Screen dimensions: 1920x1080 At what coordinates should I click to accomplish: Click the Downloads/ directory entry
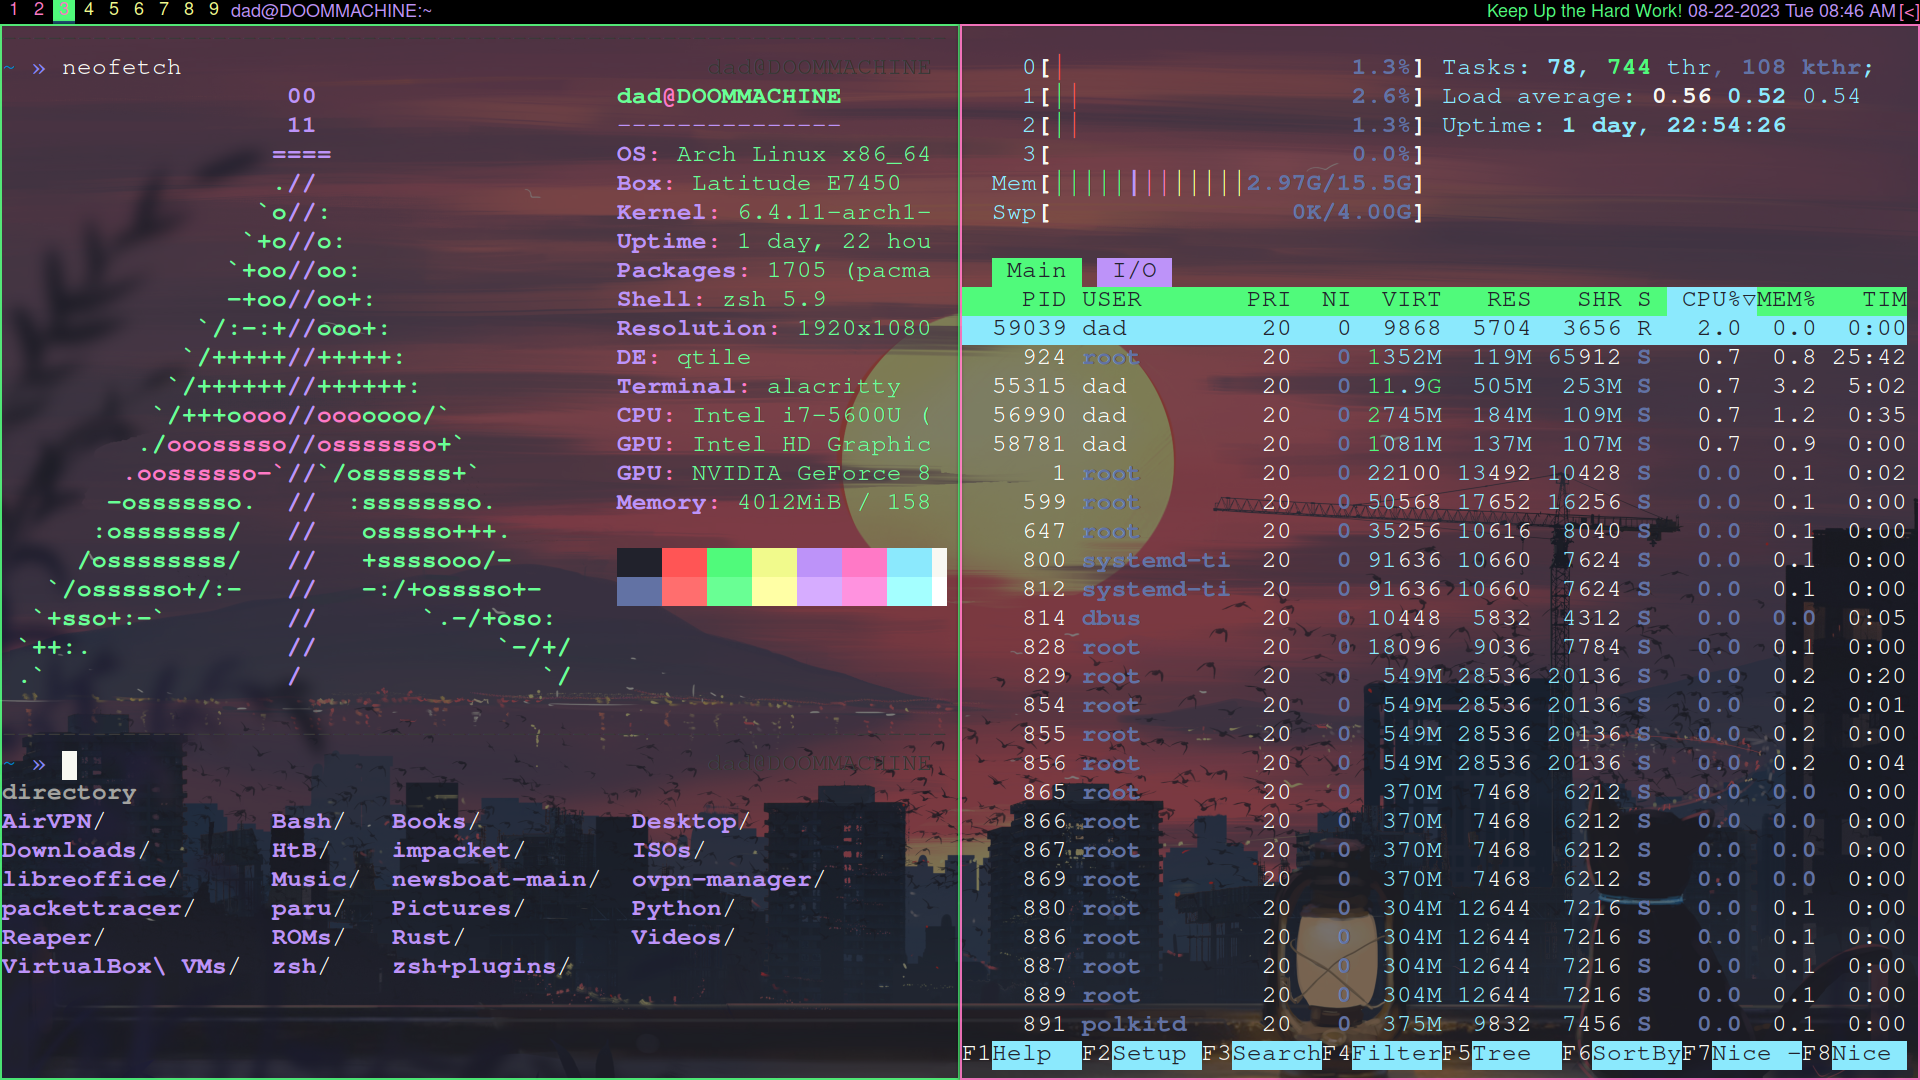(75, 851)
